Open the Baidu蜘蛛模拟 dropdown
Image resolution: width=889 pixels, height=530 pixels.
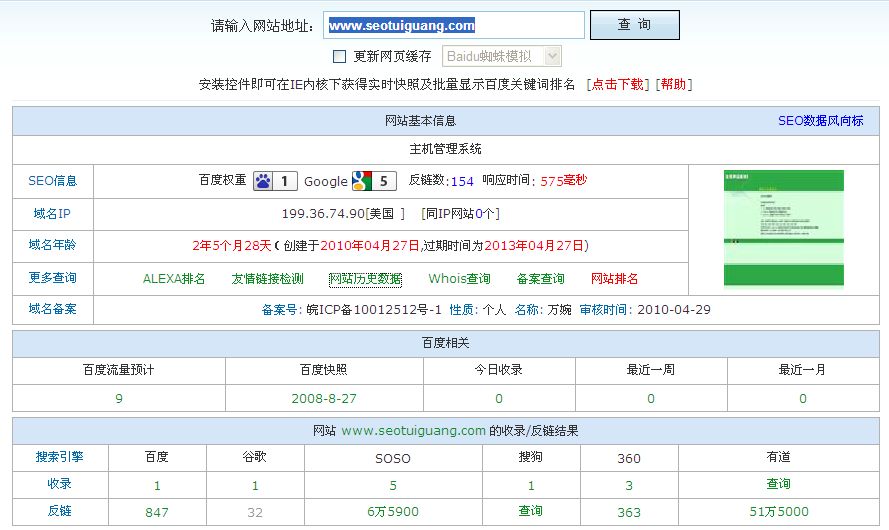501,56
